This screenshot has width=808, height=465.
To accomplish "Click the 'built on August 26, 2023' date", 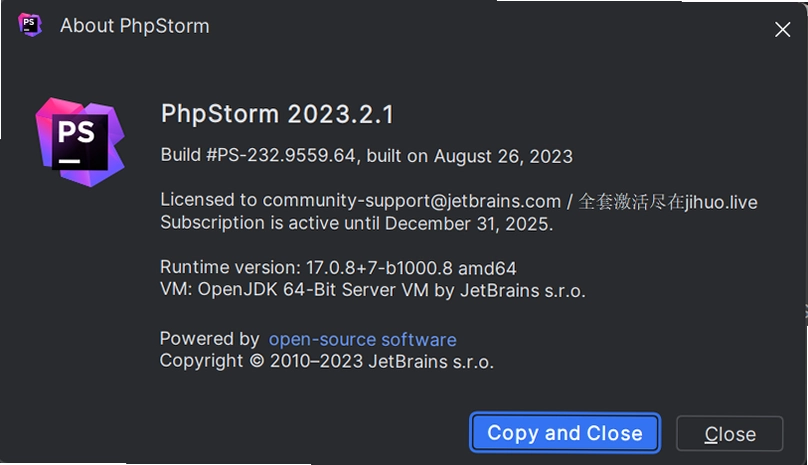I will pos(469,156).
